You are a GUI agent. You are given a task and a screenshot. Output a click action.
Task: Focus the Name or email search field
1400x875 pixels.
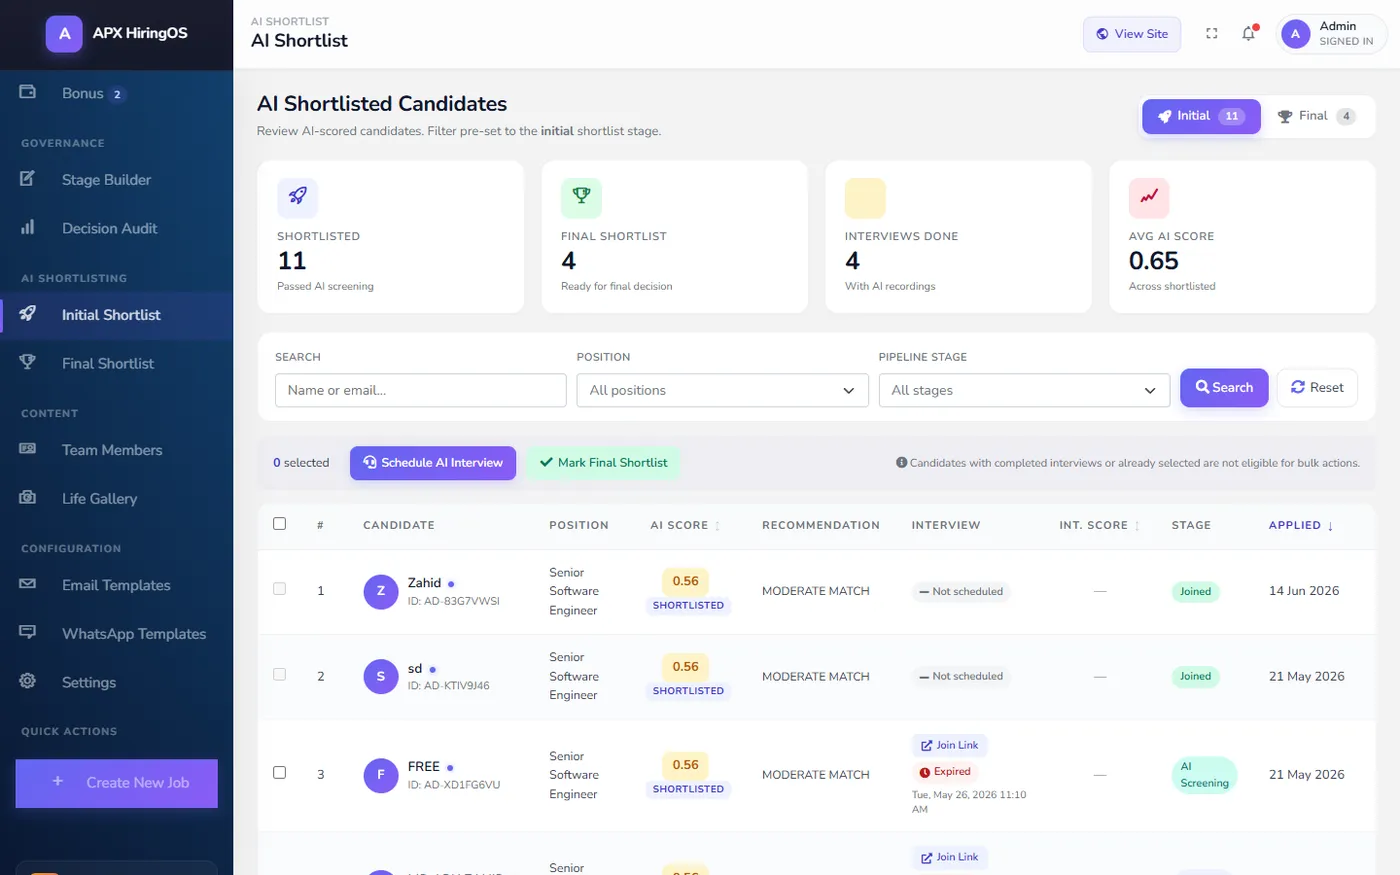point(421,390)
